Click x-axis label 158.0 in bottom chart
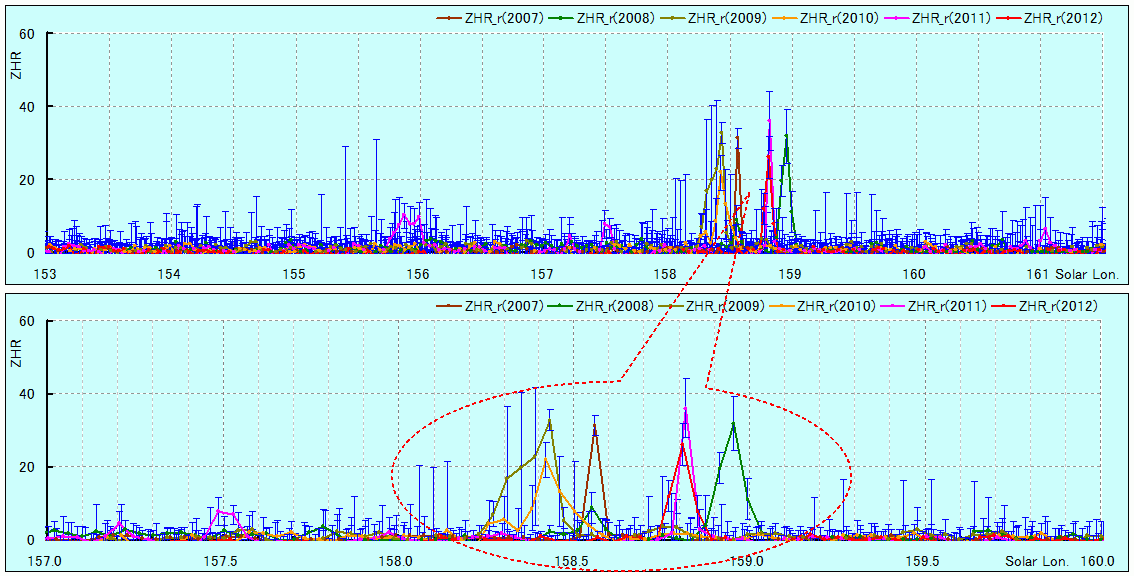 [397, 561]
